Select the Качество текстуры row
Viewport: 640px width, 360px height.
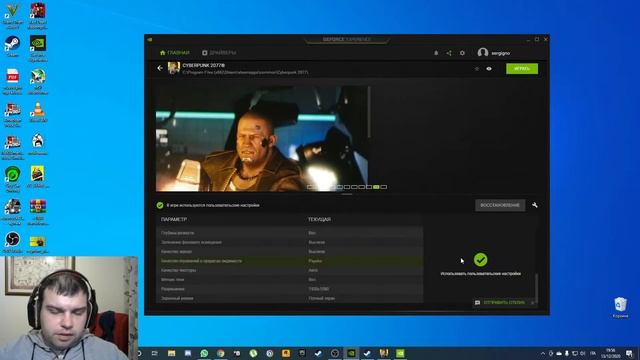click(x=290, y=270)
